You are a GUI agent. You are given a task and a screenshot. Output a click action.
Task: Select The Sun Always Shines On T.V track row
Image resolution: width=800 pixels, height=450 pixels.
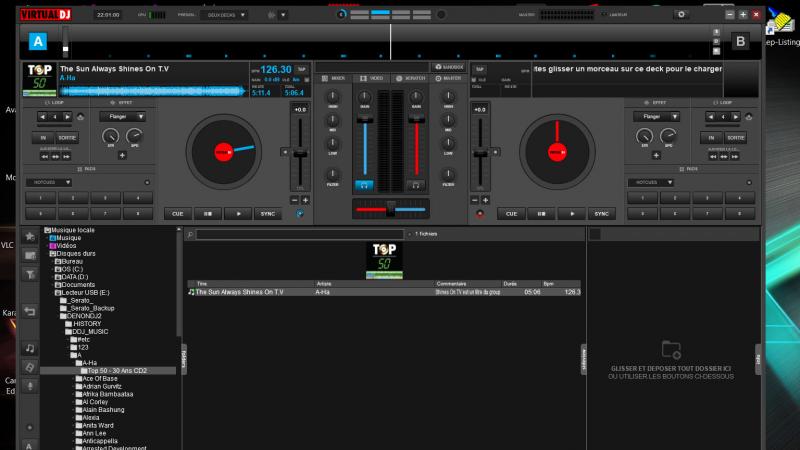(x=384, y=292)
